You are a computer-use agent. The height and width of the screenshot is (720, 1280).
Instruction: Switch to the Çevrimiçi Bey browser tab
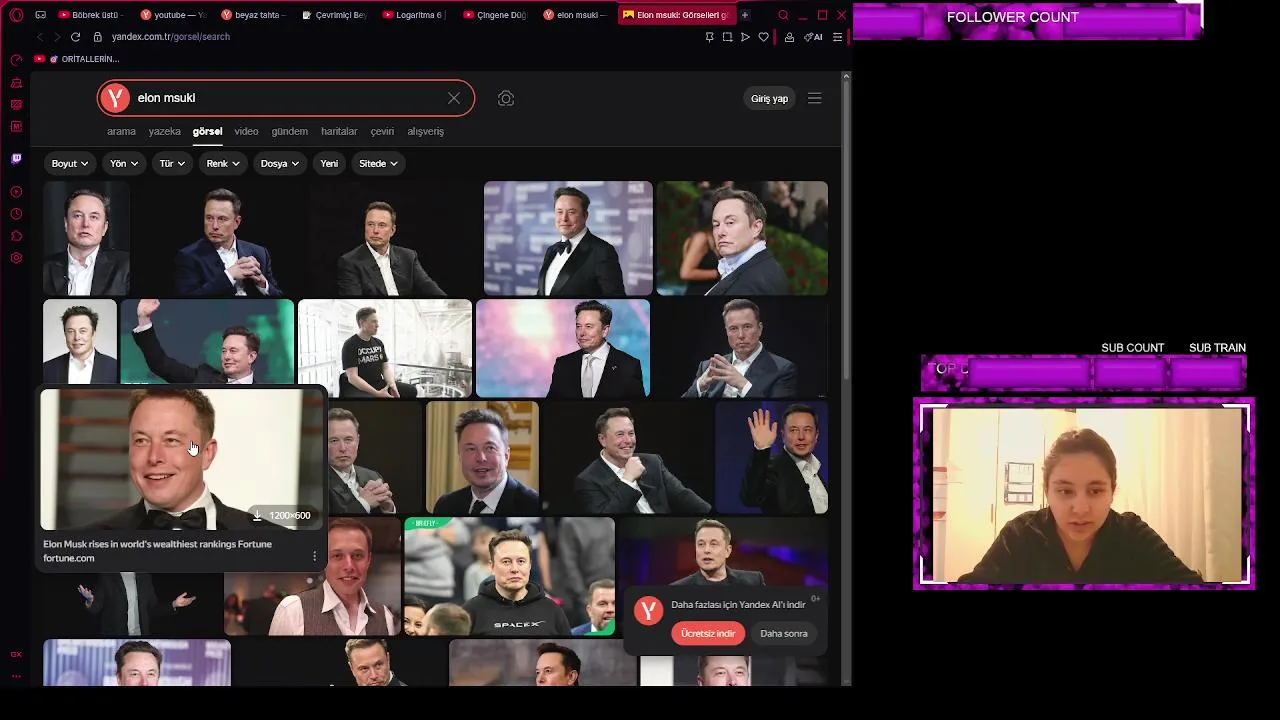pos(337,15)
